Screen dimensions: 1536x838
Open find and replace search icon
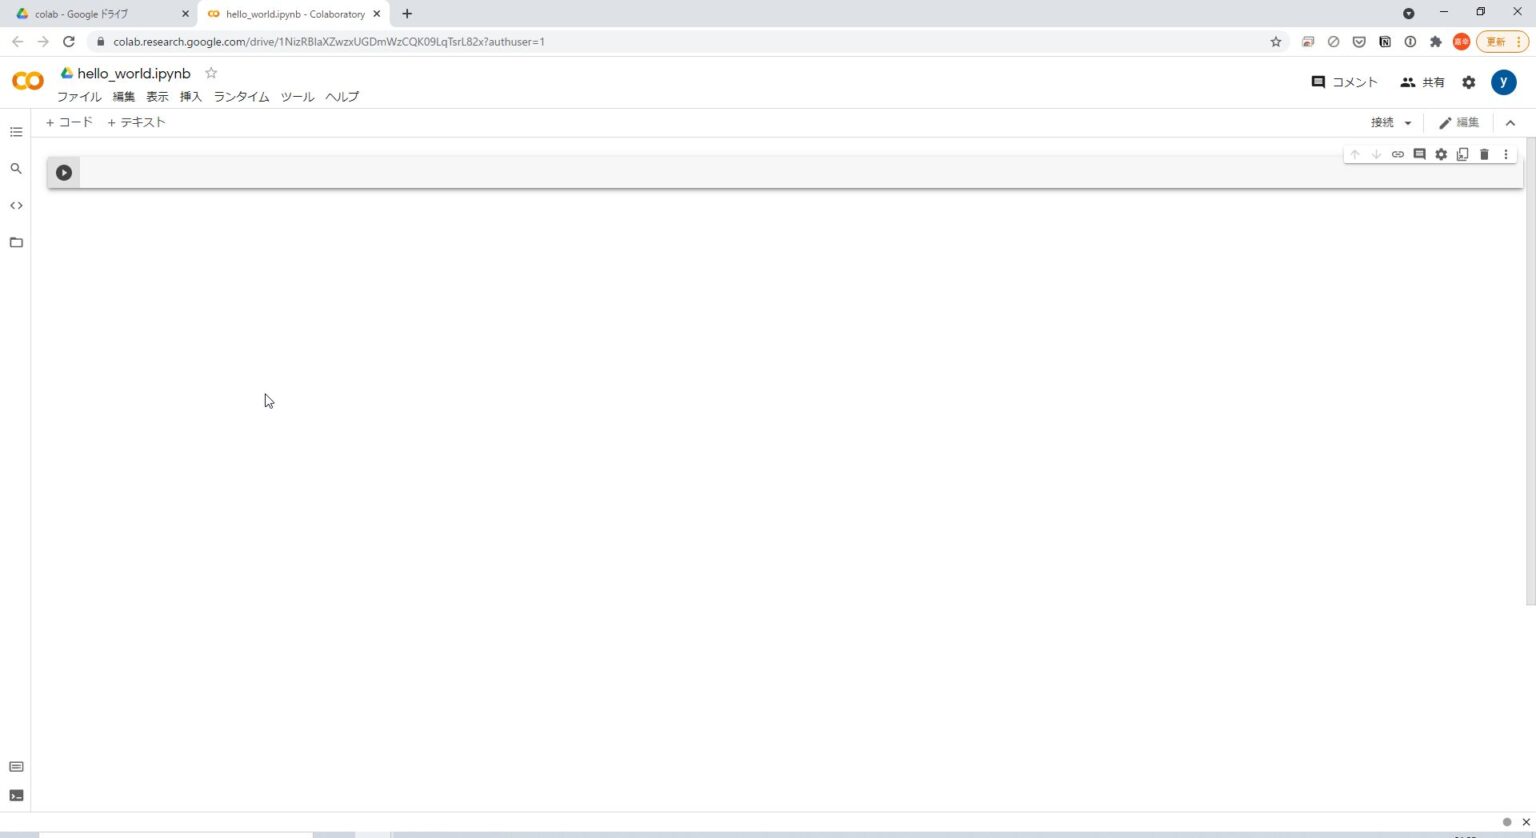click(x=16, y=169)
